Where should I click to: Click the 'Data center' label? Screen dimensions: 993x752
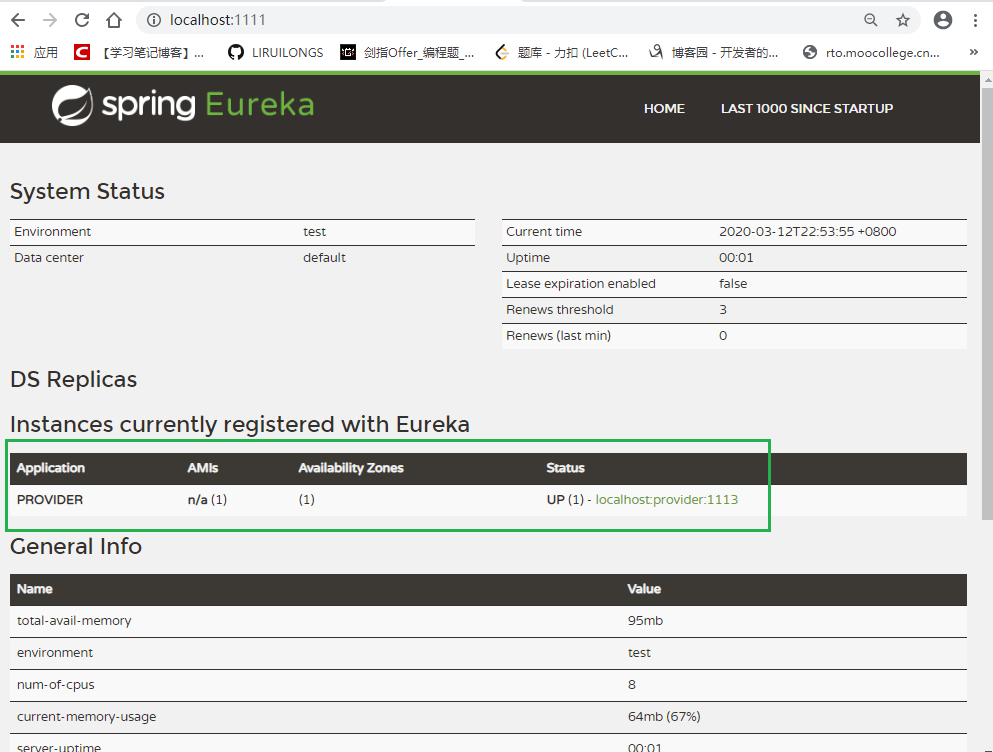pyautogui.click(x=49, y=258)
